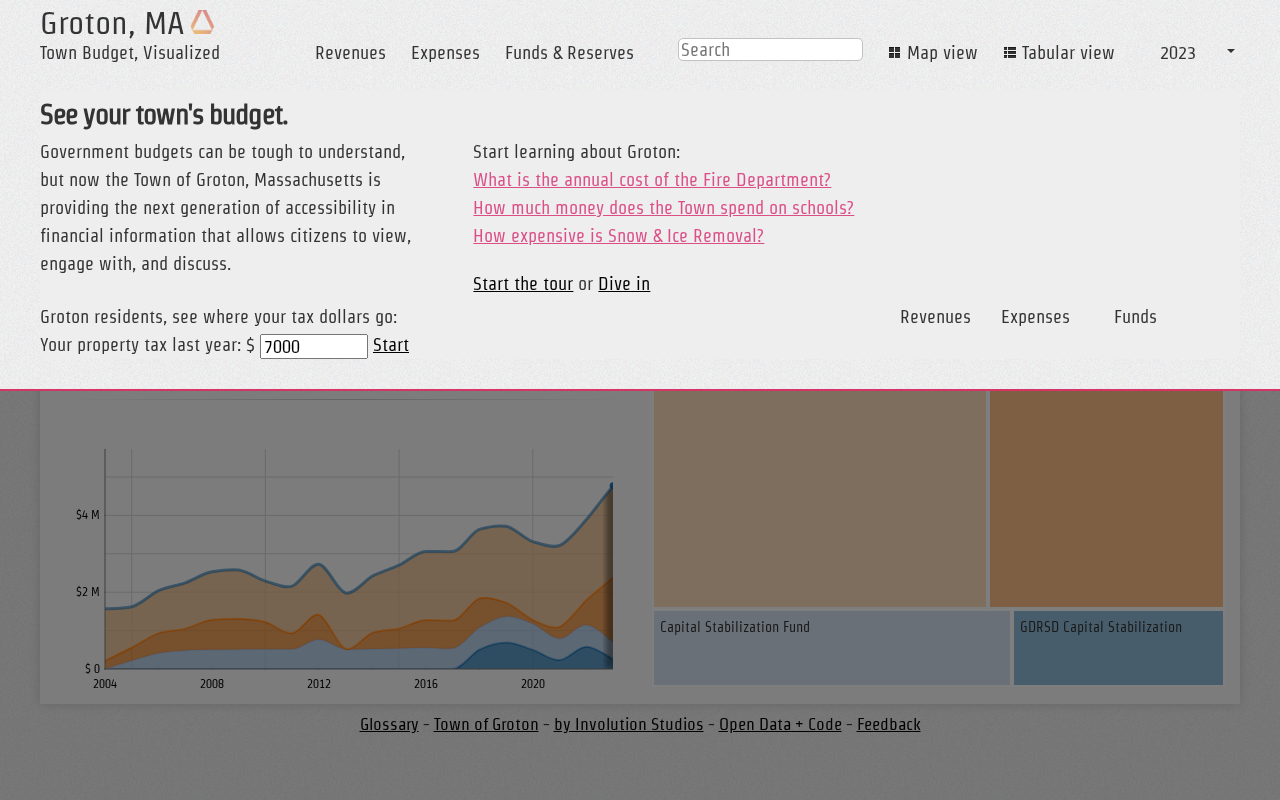This screenshot has height=800, width=1280.
Task: Click the Tabular view list icon
Action: click(1010, 53)
